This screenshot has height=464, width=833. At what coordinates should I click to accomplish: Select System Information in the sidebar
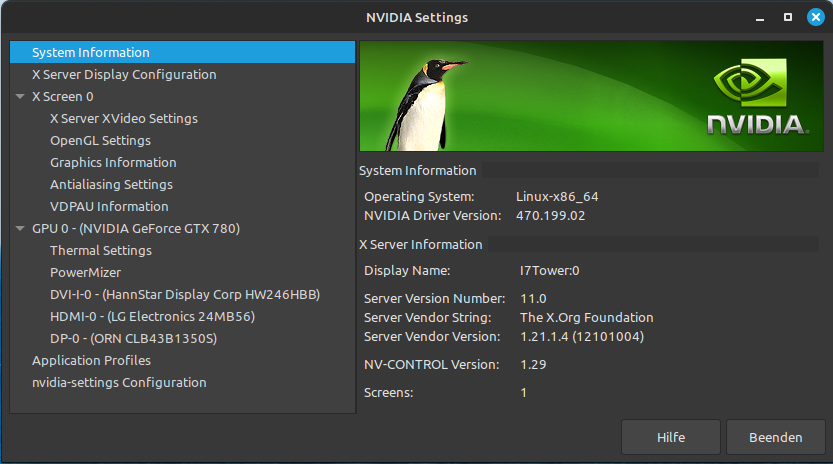pos(182,52)
